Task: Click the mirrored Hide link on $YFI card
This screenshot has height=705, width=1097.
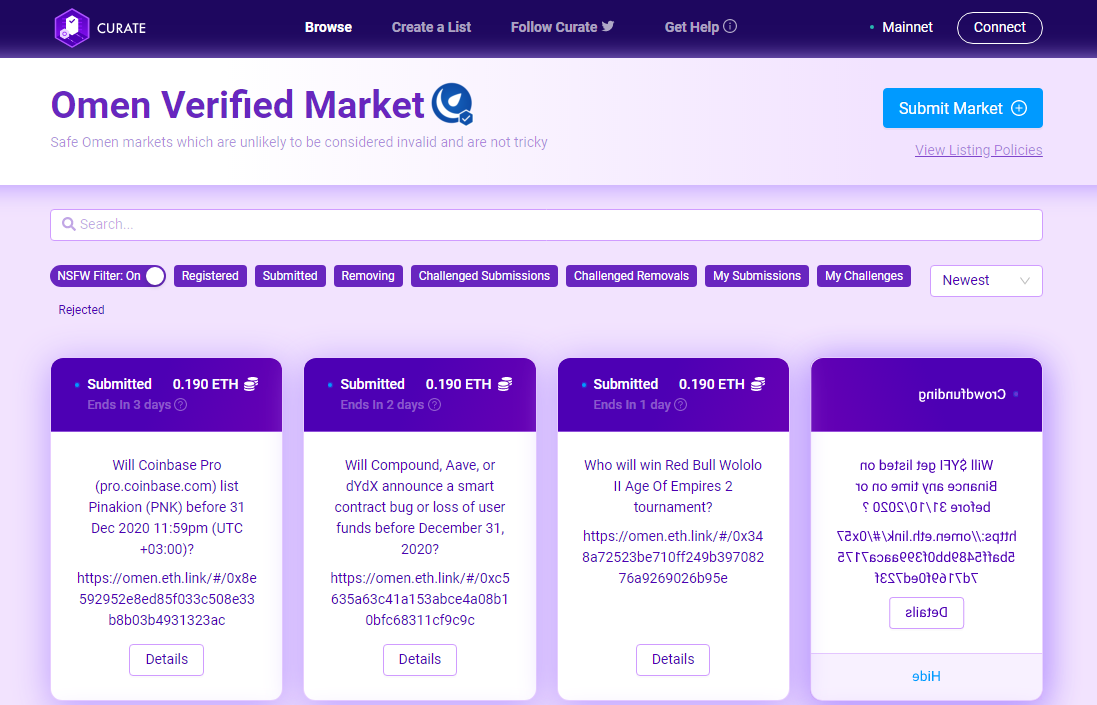Action: pyautogui.click(x=926, y=676)
